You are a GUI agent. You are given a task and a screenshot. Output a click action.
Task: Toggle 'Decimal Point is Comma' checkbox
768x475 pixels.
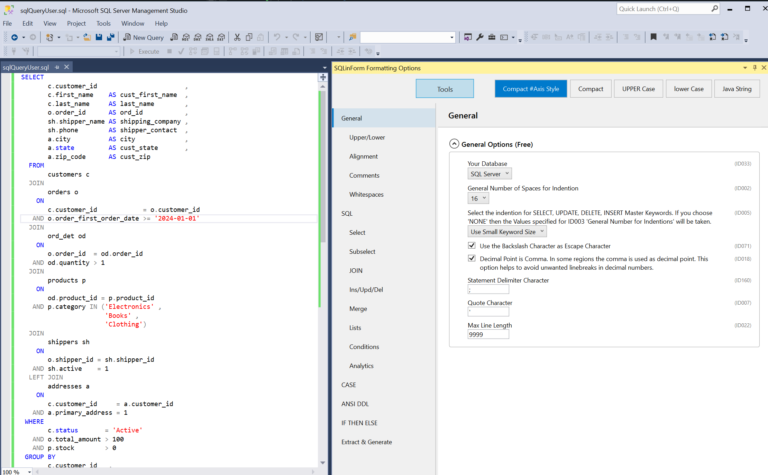[x=472, y=259]
